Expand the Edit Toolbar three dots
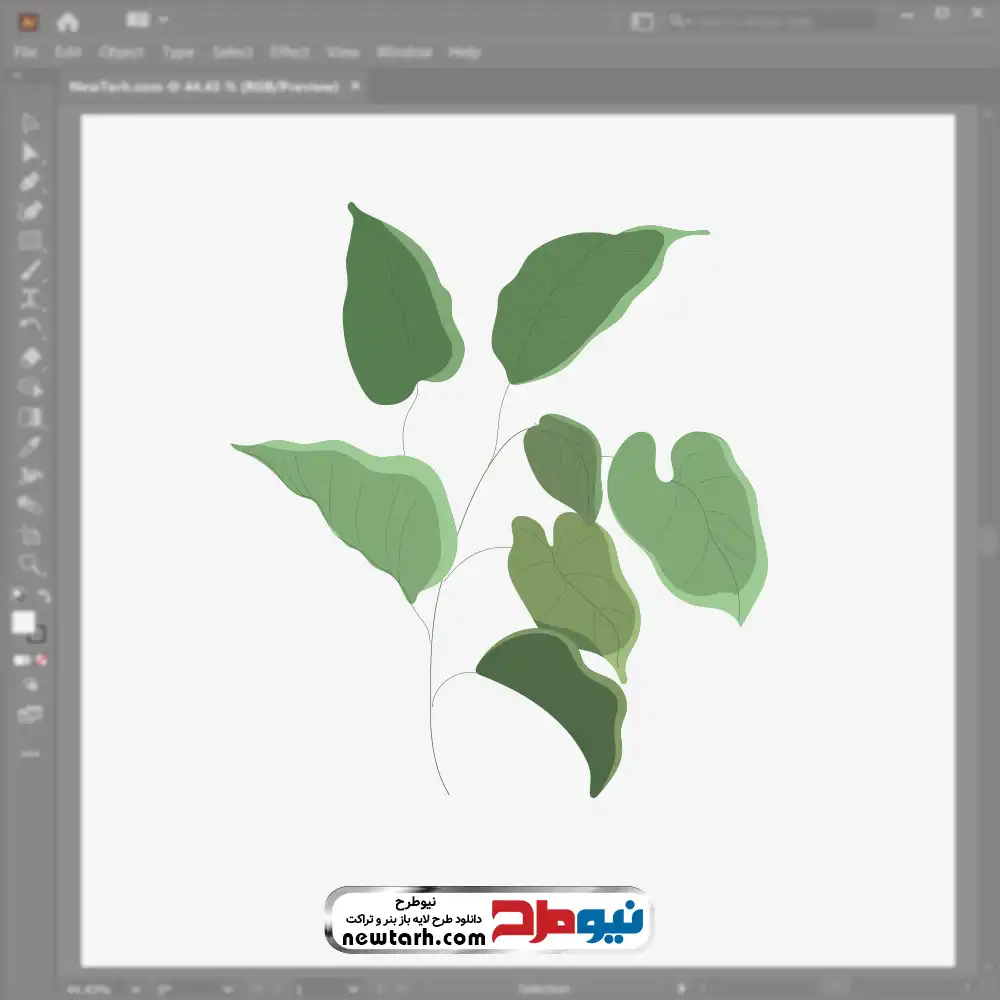Screen dimensions: 1000x1000 tap(29, 753)
